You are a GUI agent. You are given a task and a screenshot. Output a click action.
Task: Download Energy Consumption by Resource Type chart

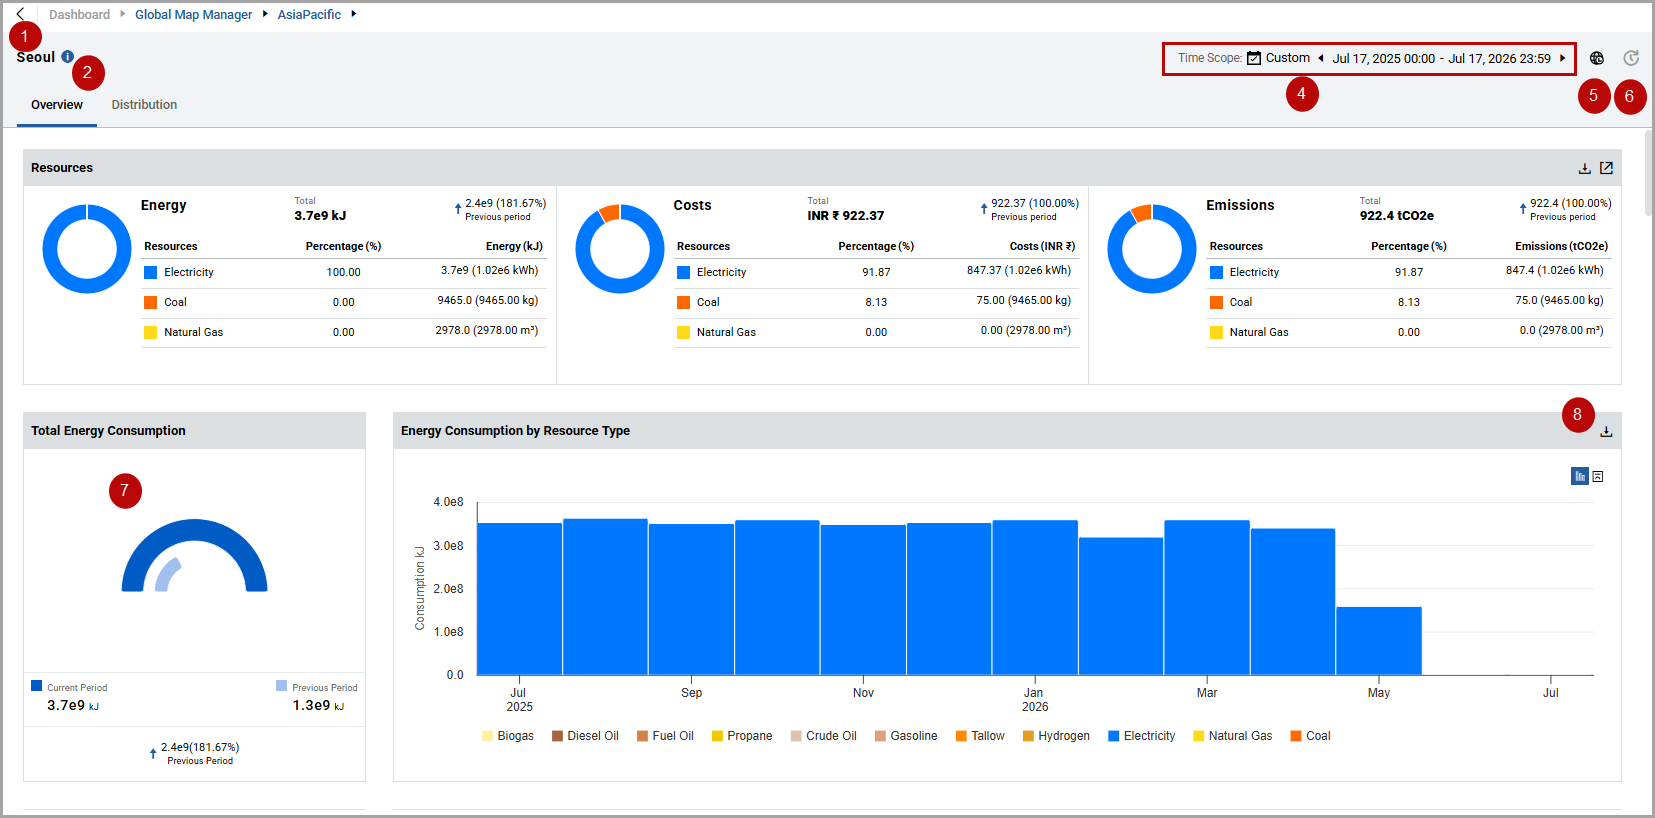point(1606,431)
